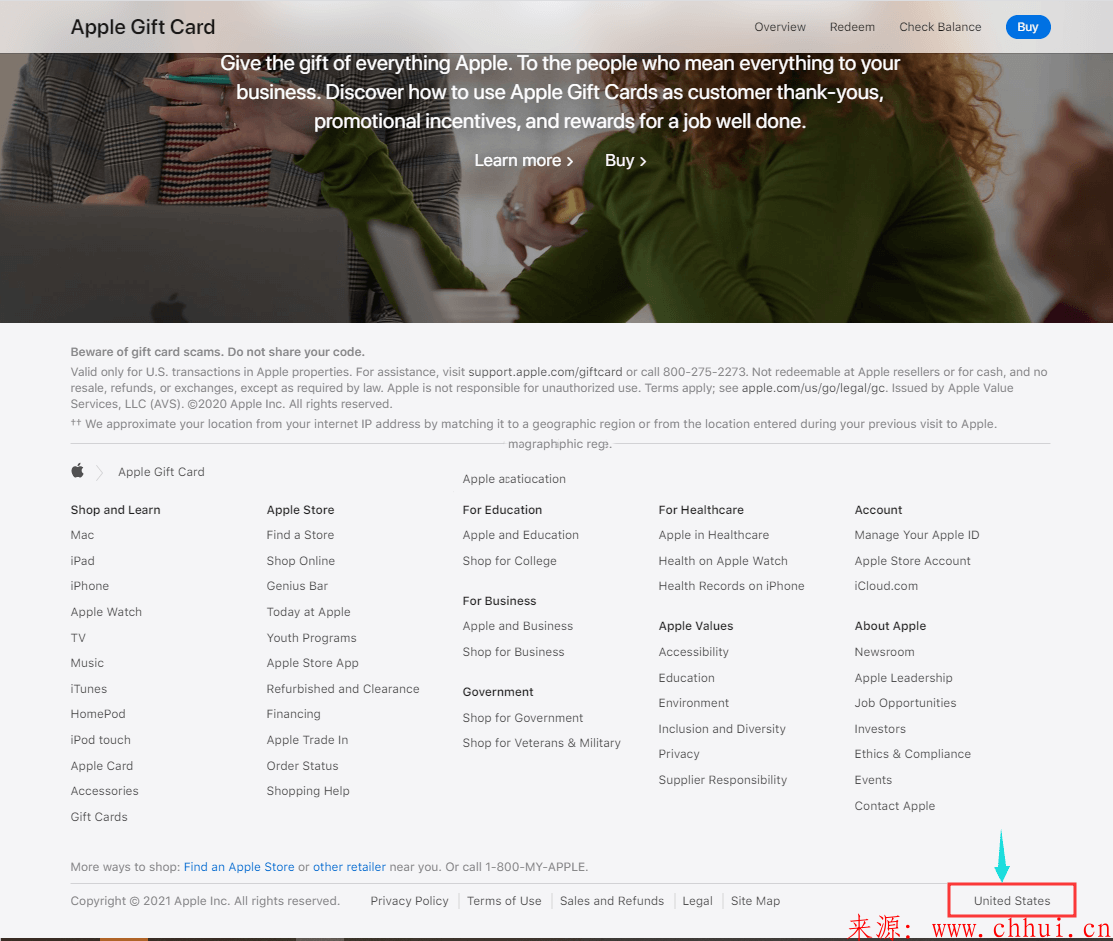Image resolution: width=1113 pixels, height=941 pixels.
Task: Click Apple Gift Card breadcrumb text
Action: coord(161,472)
